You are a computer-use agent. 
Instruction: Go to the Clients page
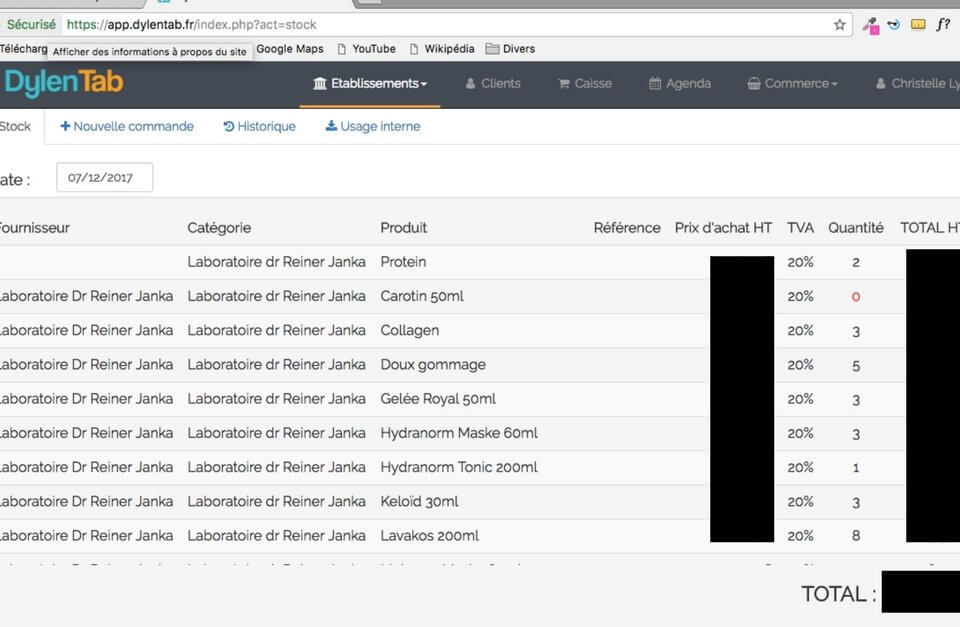pyautogui.click(x=493, y=84)
